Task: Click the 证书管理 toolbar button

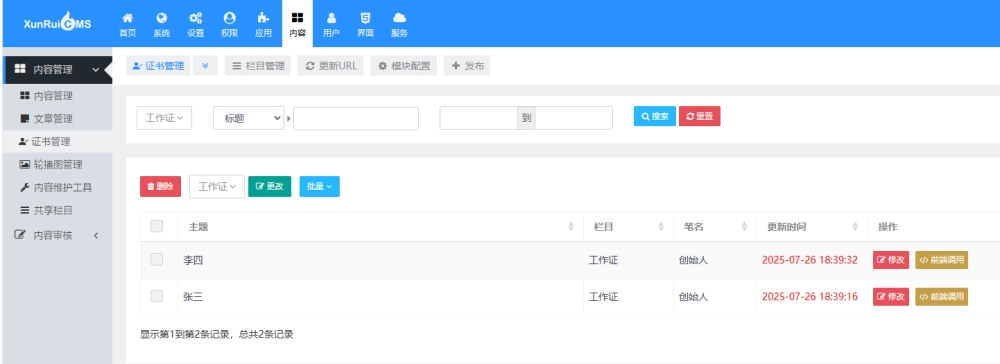Action: [x=158, y=66]
